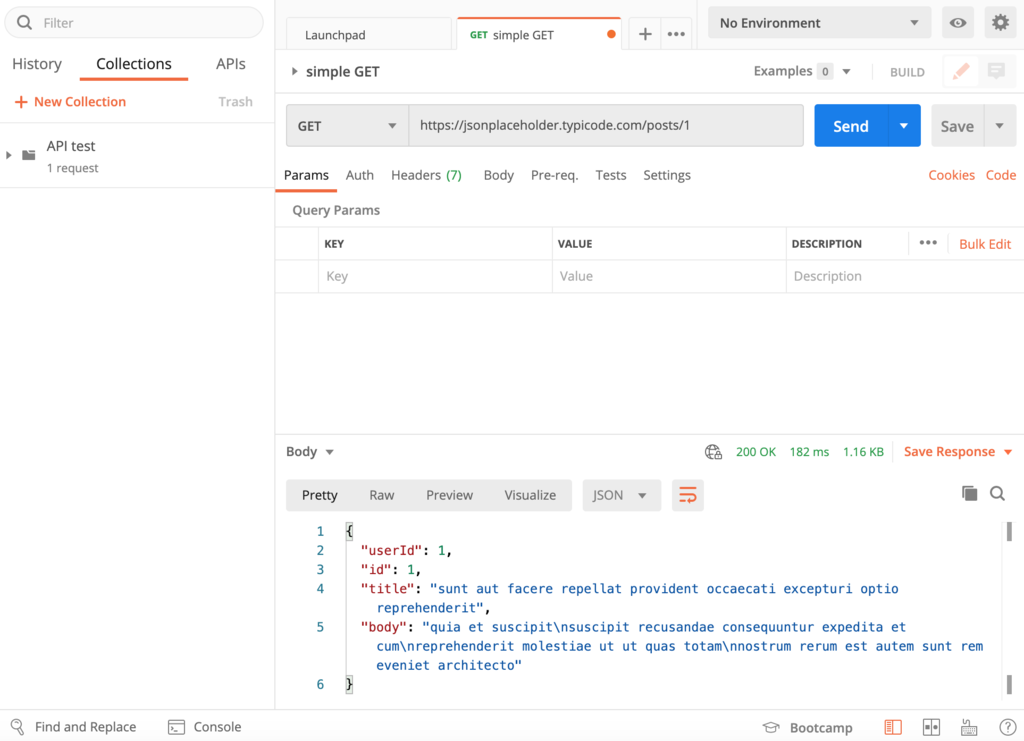This screenshot has height=741, width=1024.
Task: Select the Collections tab
Action: pos(134,64)
